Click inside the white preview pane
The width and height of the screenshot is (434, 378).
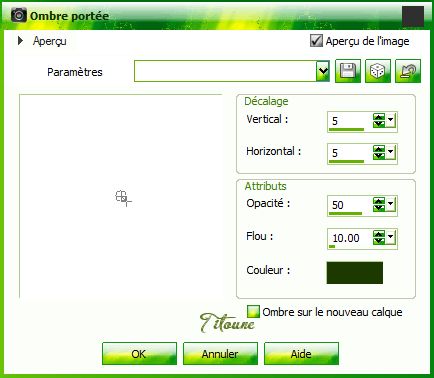click(121, 196)
